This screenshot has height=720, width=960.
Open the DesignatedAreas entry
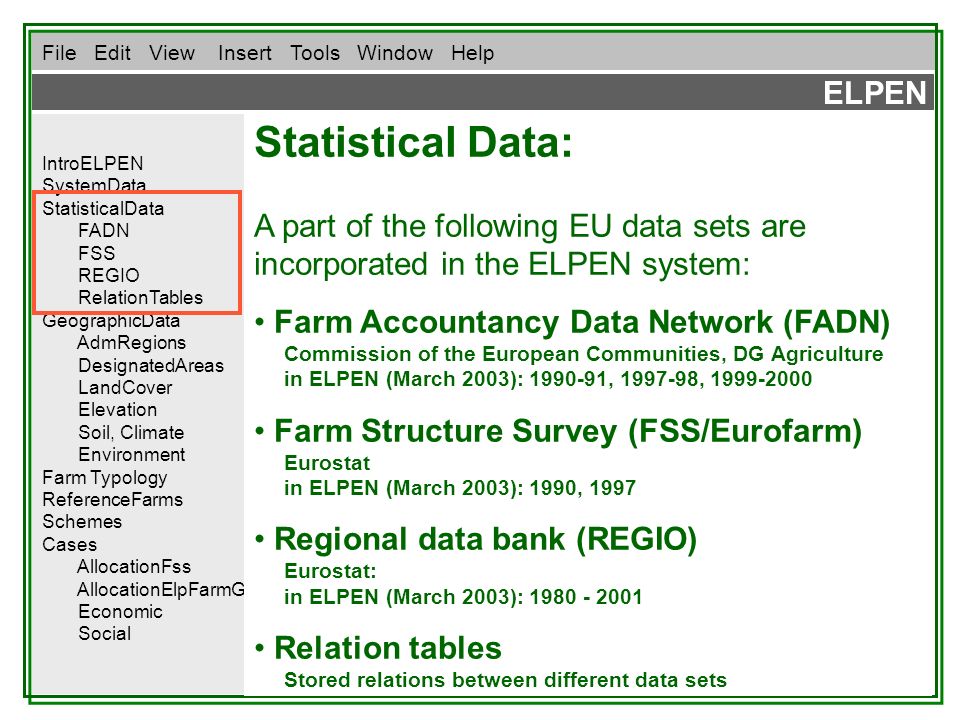[151, 366]
